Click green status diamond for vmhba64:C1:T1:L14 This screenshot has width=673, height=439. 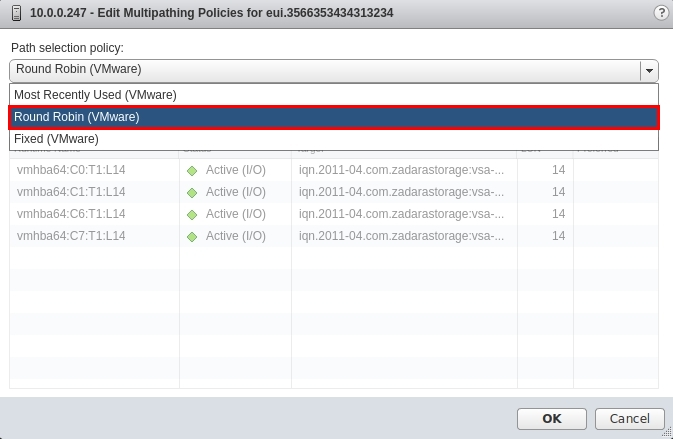pyautogui.click(x=192, y=192)
